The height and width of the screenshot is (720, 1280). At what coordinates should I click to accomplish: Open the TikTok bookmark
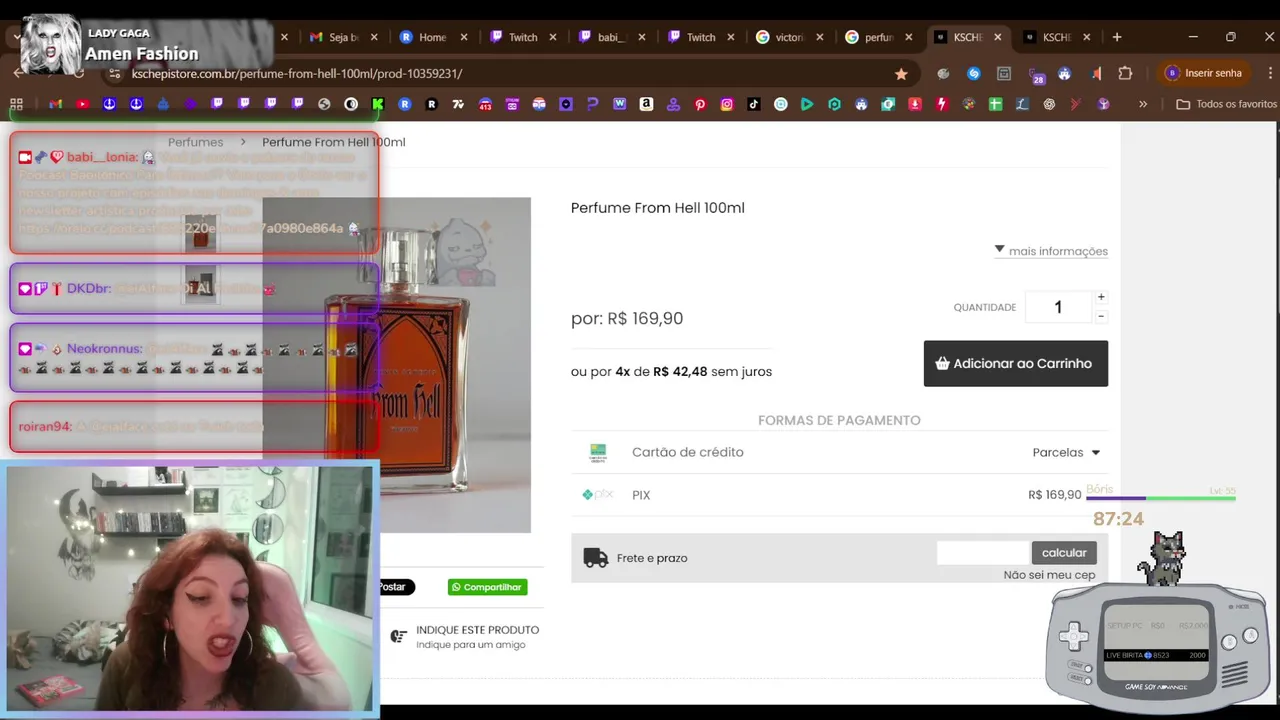click(754, 104)
